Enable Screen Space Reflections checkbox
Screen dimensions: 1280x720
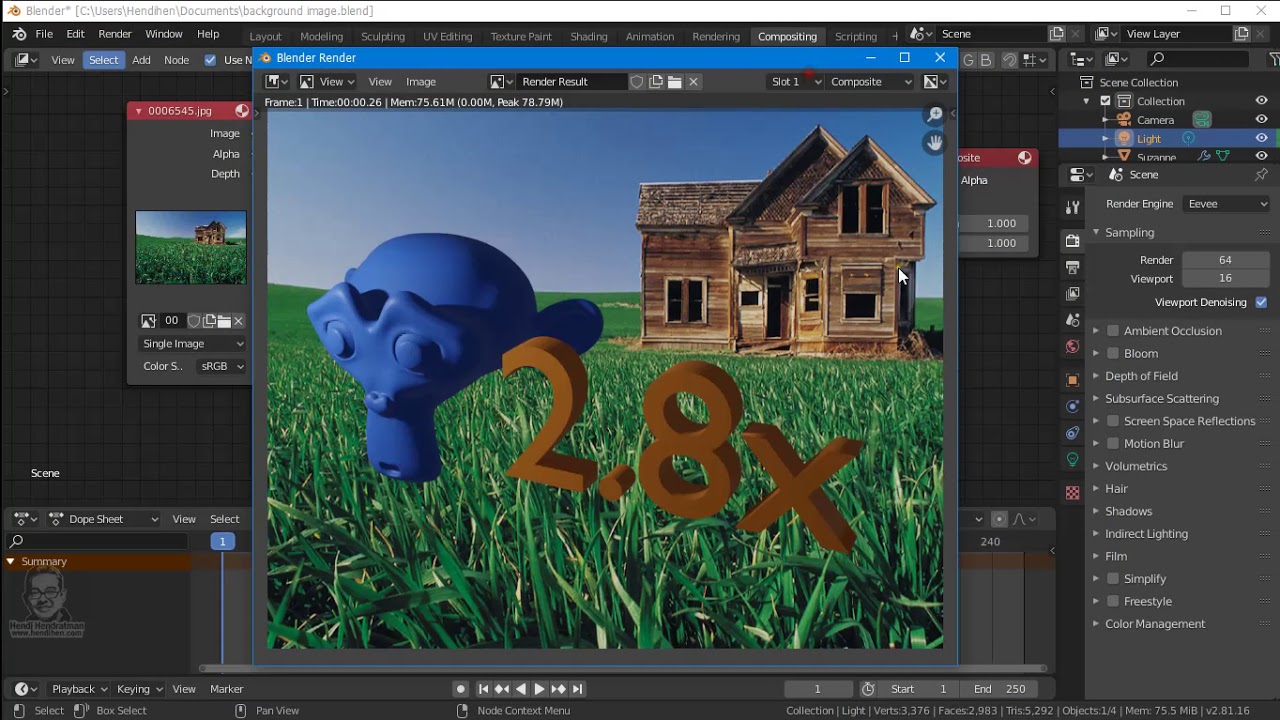coord(1113,421)
